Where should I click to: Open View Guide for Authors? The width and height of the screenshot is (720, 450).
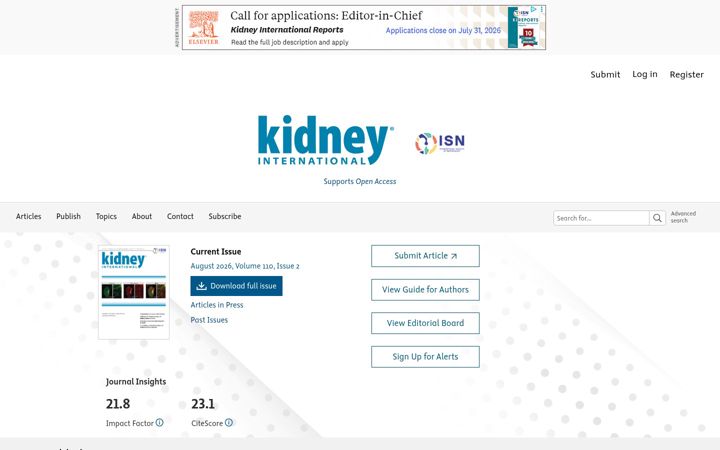(425, 290)
